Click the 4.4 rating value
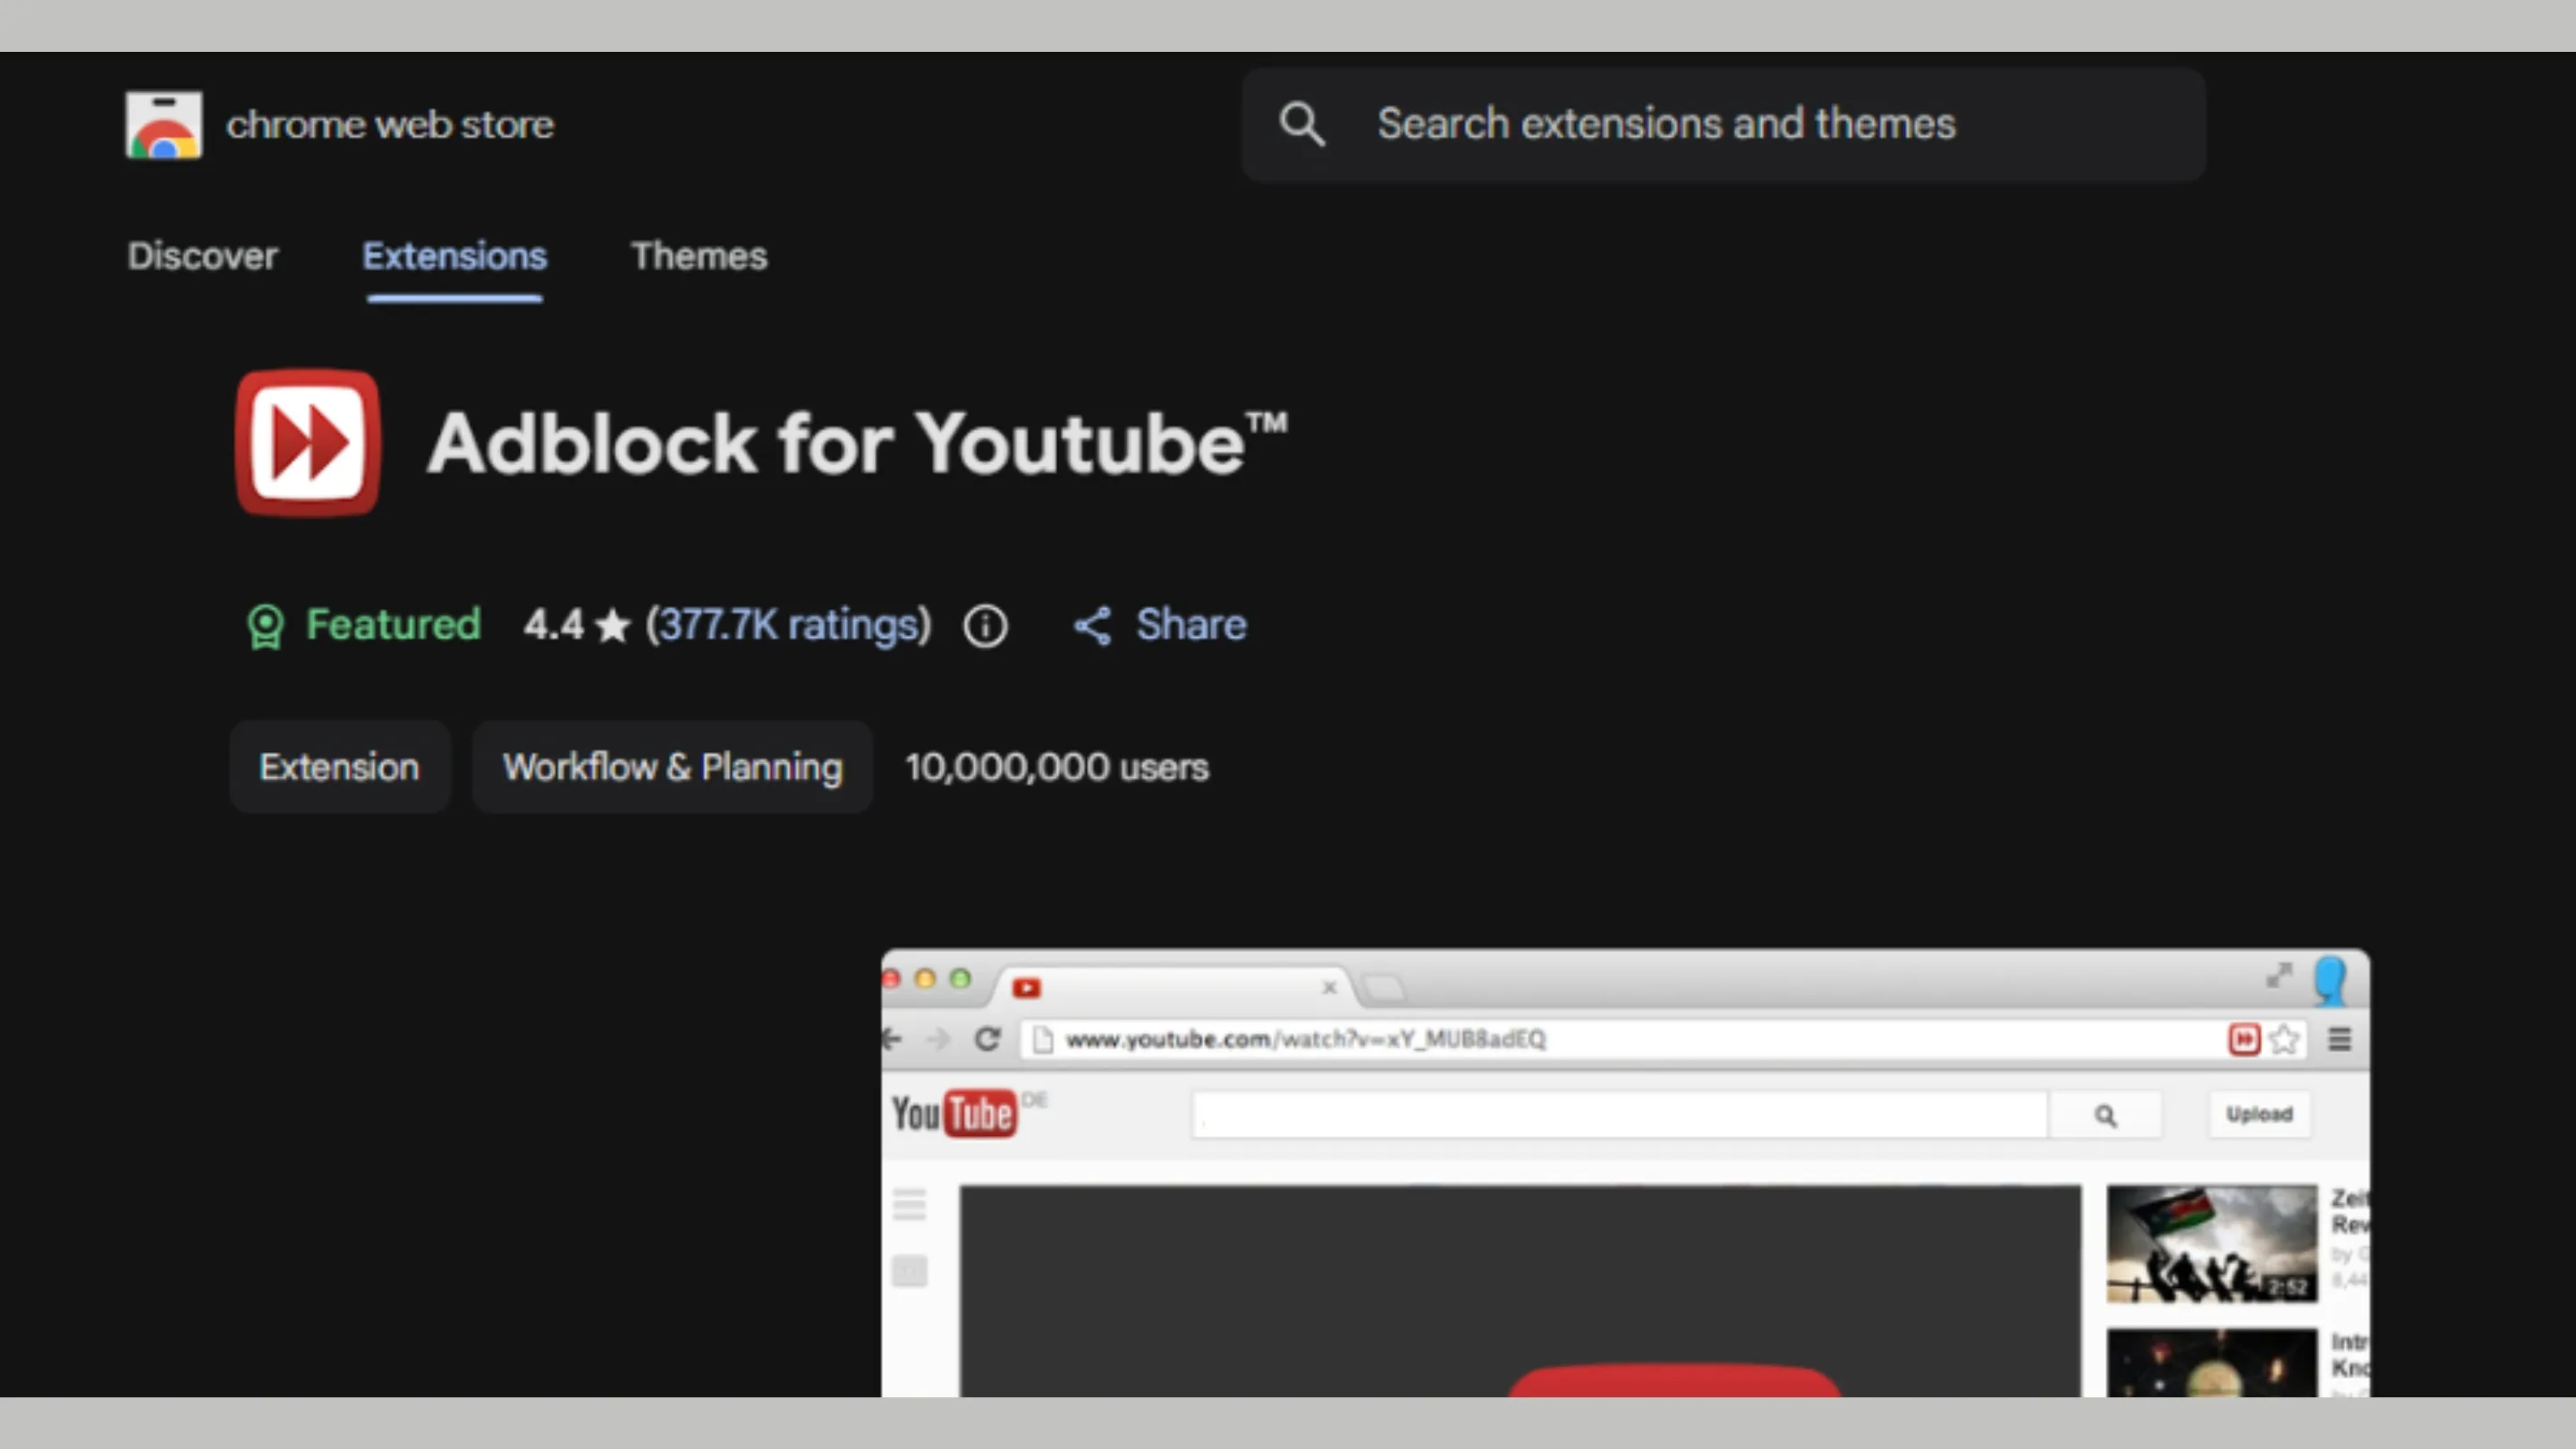2576x1449 pixels. (x=553, y=625)
